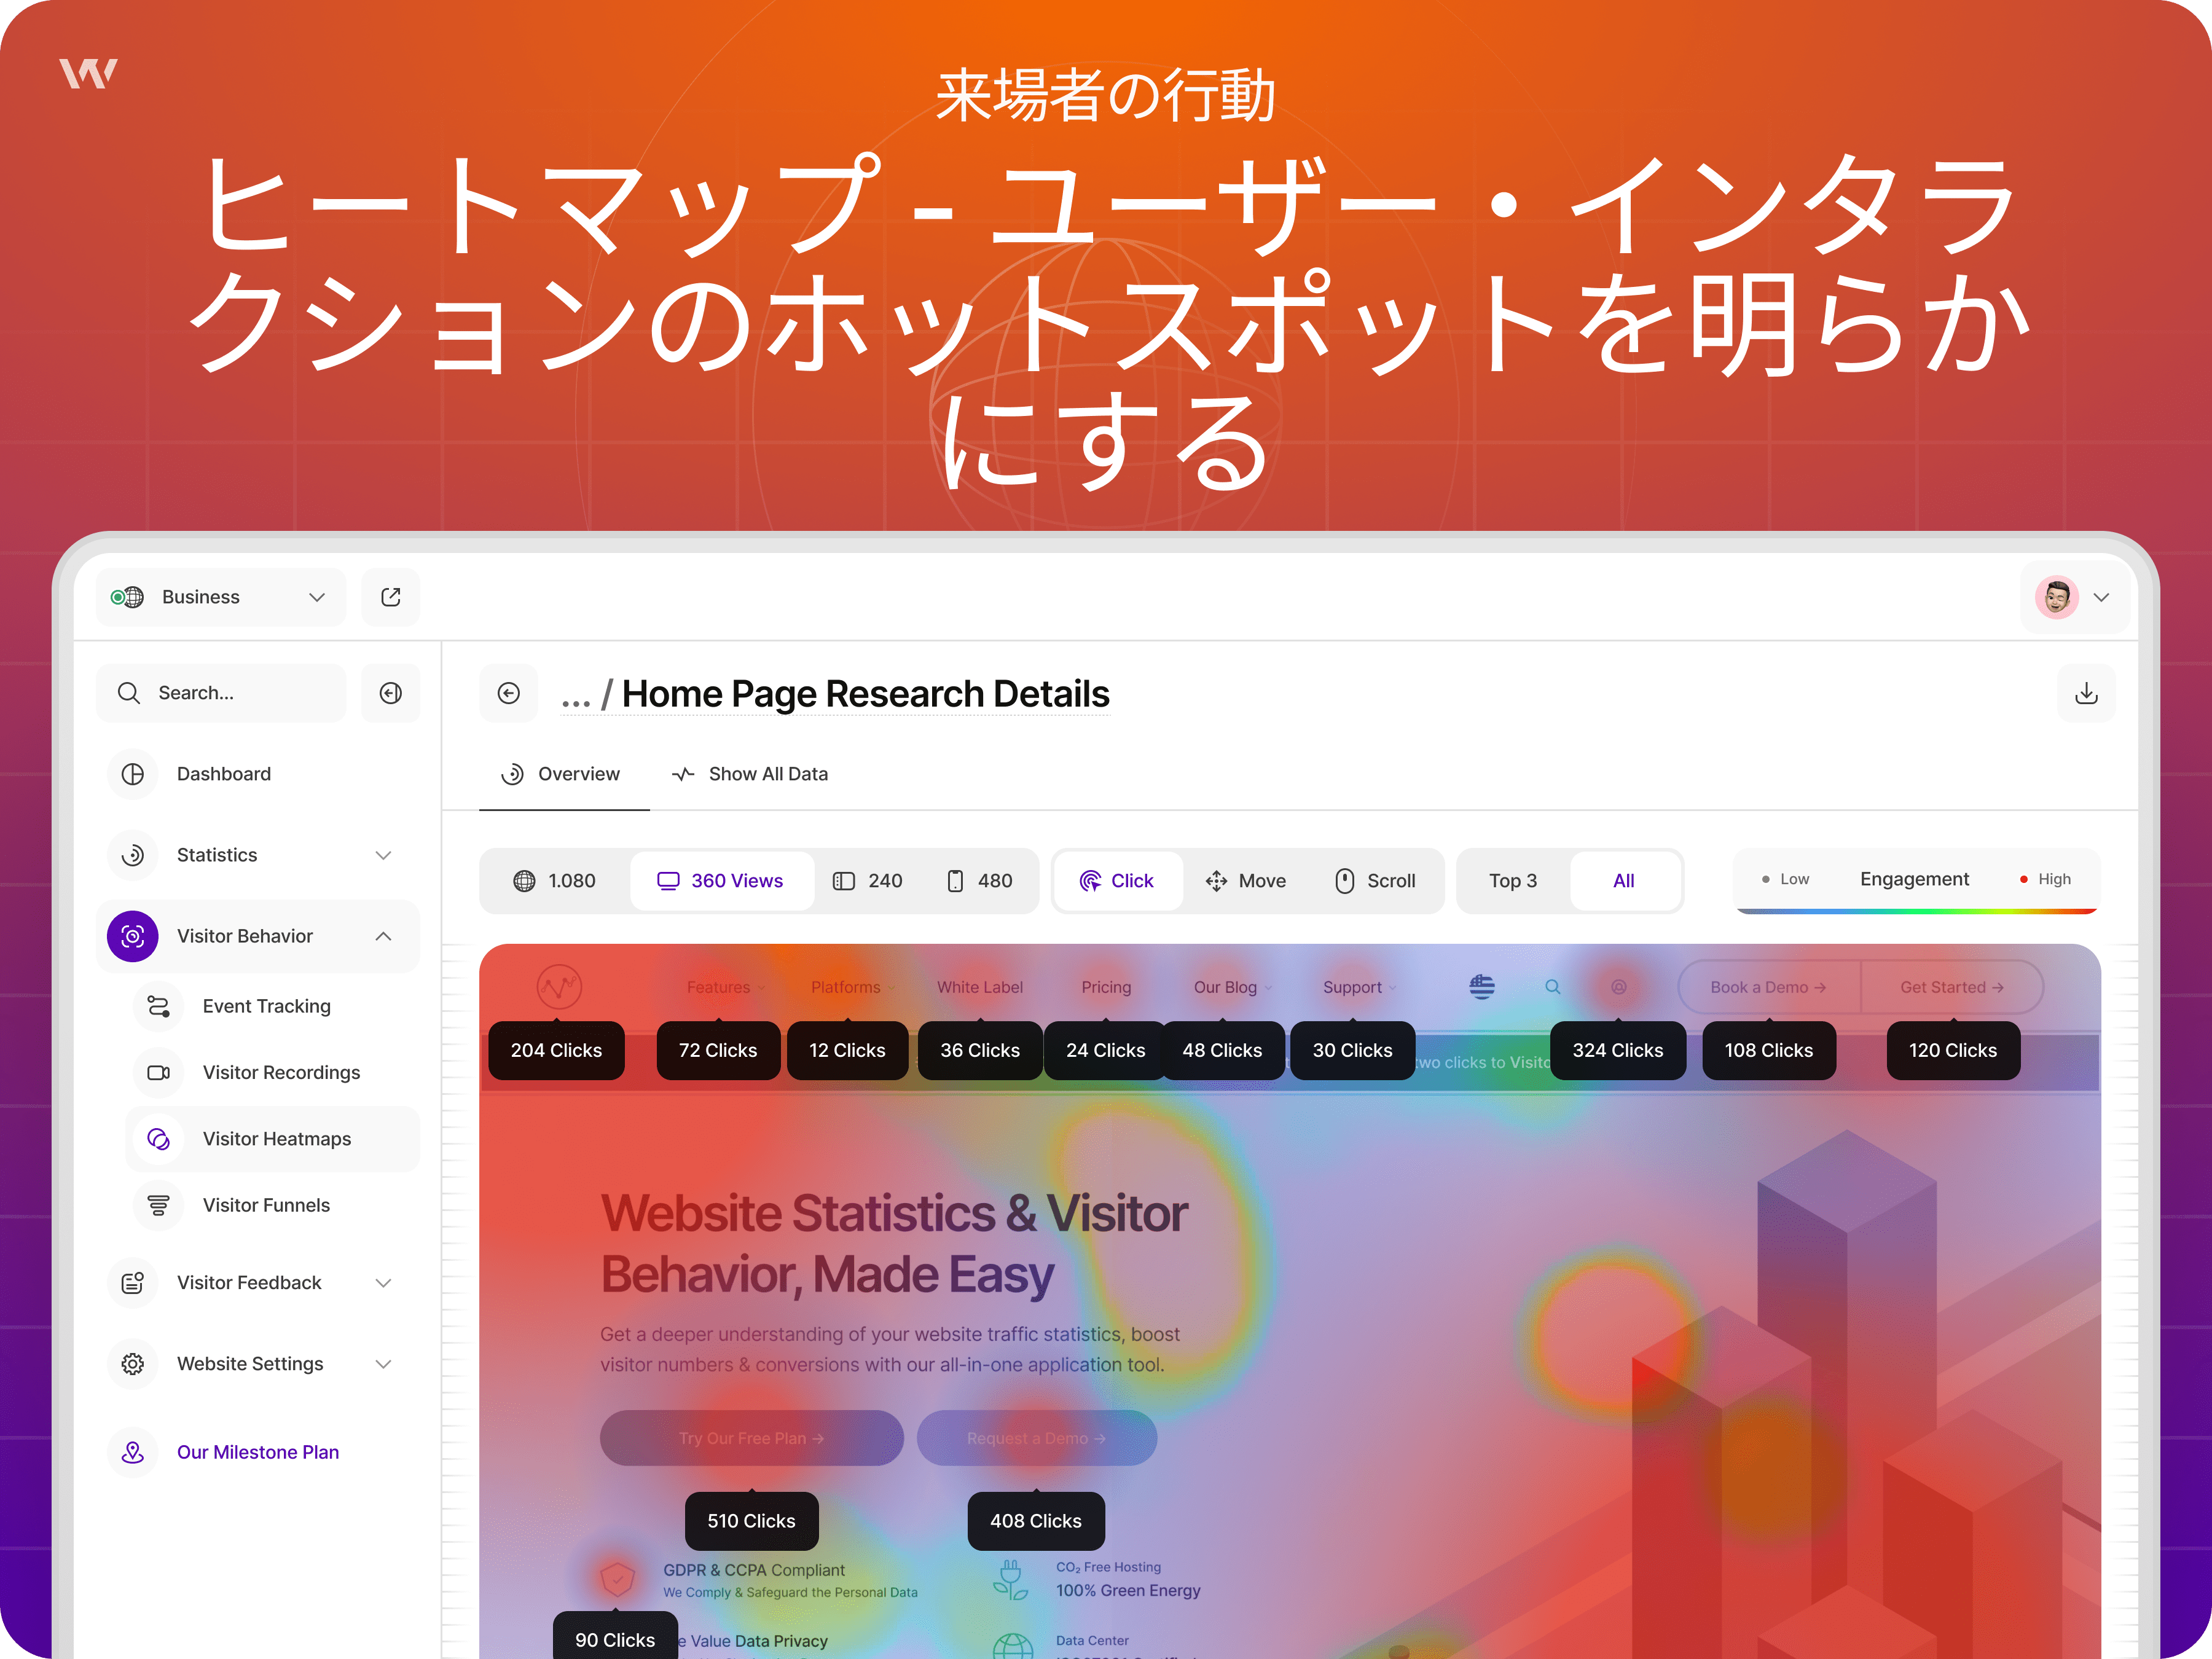Click the Low engagement legend dot
The height and width of the screenshot is (1659, 2212).
click(1766, 879)
